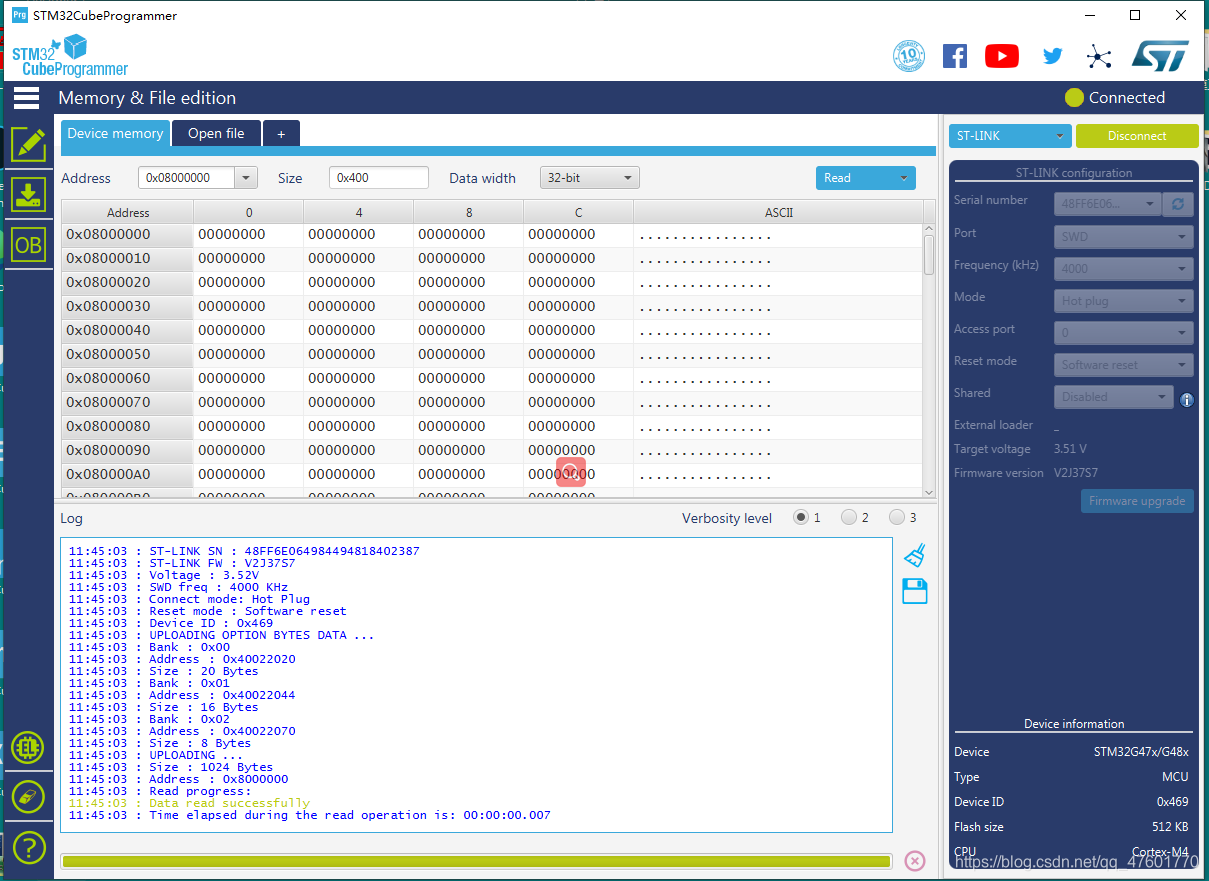
Task: Open the Port SWD dropdown
Action: coord(1124,237)
